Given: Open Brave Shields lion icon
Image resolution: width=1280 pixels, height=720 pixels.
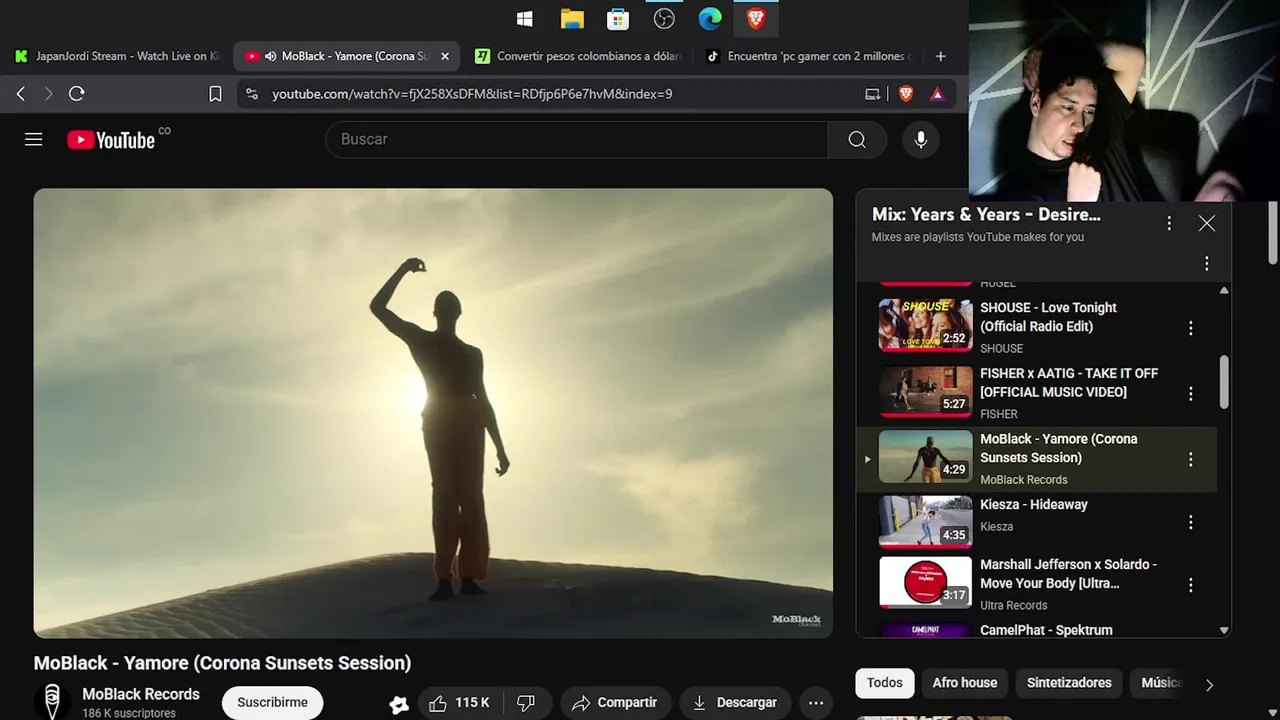Looking at the screenshot, I should (x=906, y=94).
